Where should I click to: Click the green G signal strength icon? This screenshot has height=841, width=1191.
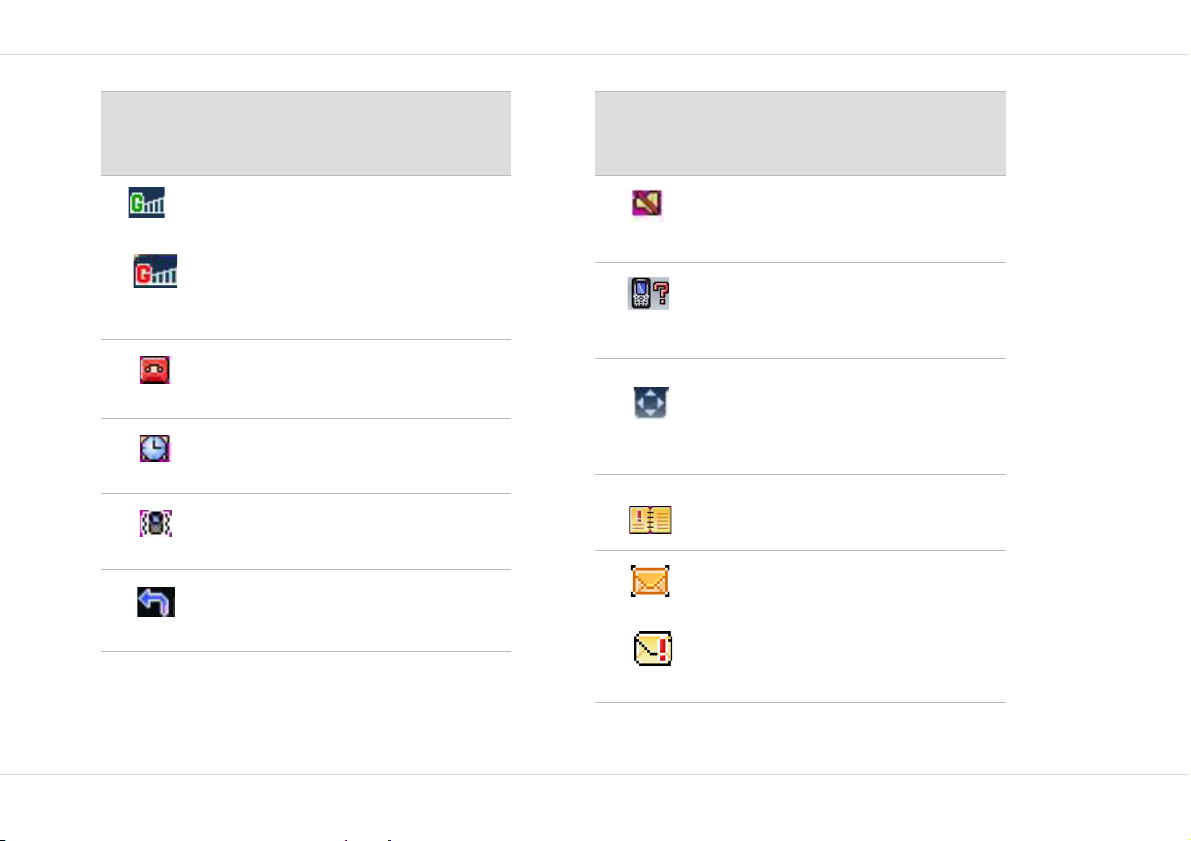(147, 202)
